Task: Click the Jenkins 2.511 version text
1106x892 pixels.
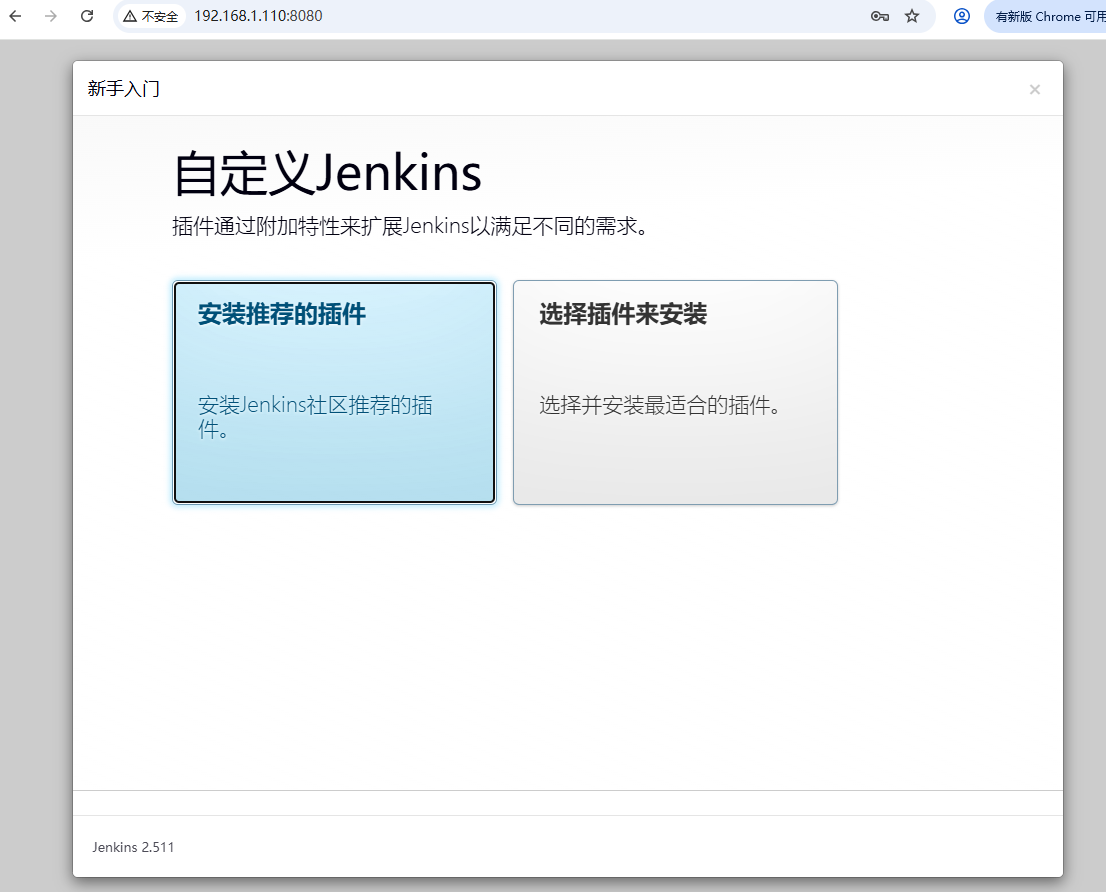Action: [x=133, y=847]
